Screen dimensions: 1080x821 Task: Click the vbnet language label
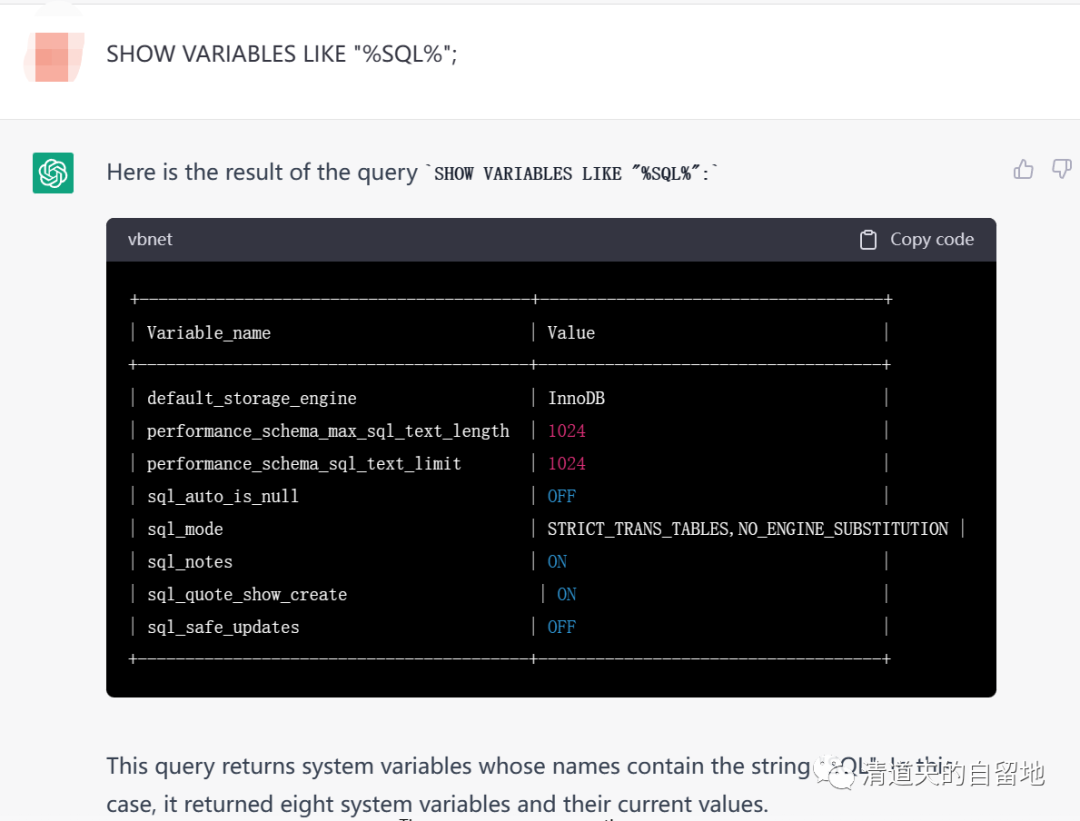tap(150, 240)
